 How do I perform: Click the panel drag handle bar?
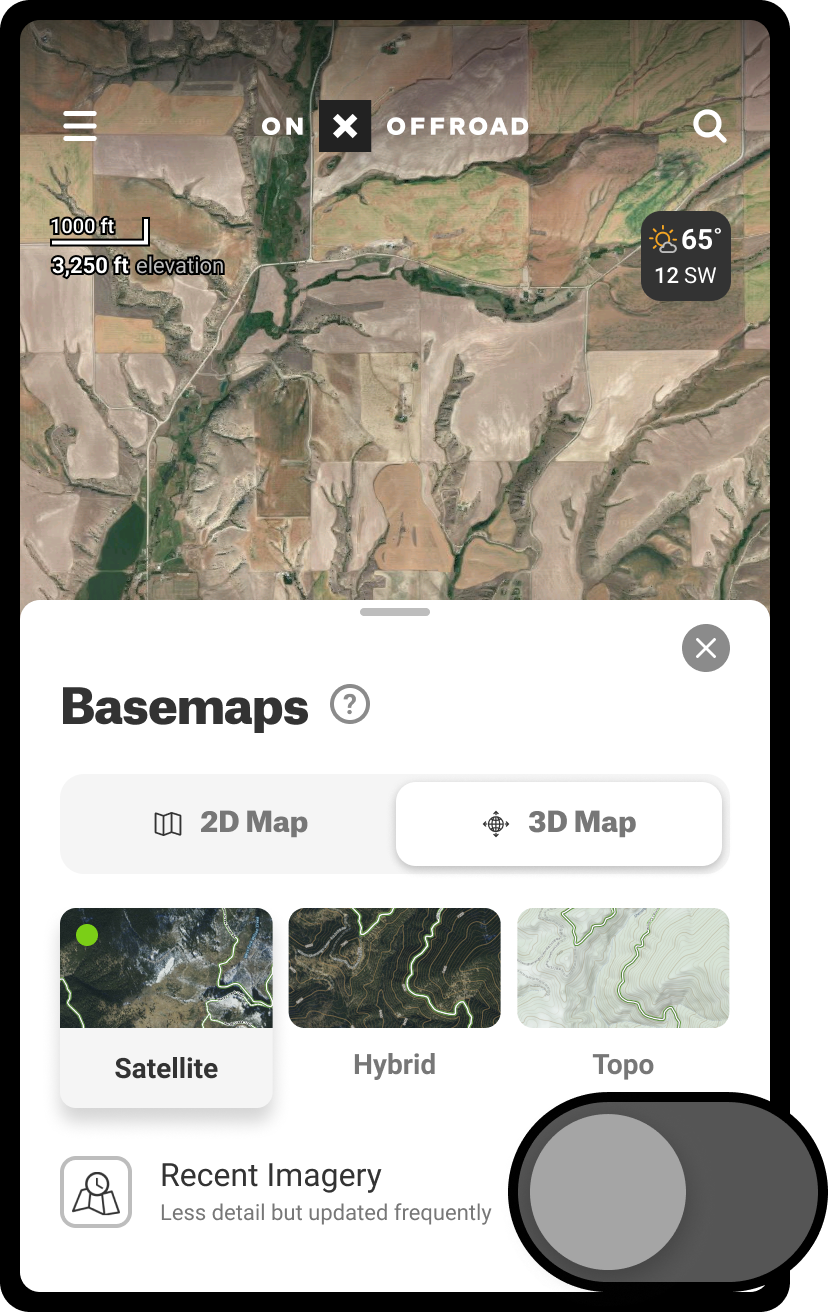395,612
